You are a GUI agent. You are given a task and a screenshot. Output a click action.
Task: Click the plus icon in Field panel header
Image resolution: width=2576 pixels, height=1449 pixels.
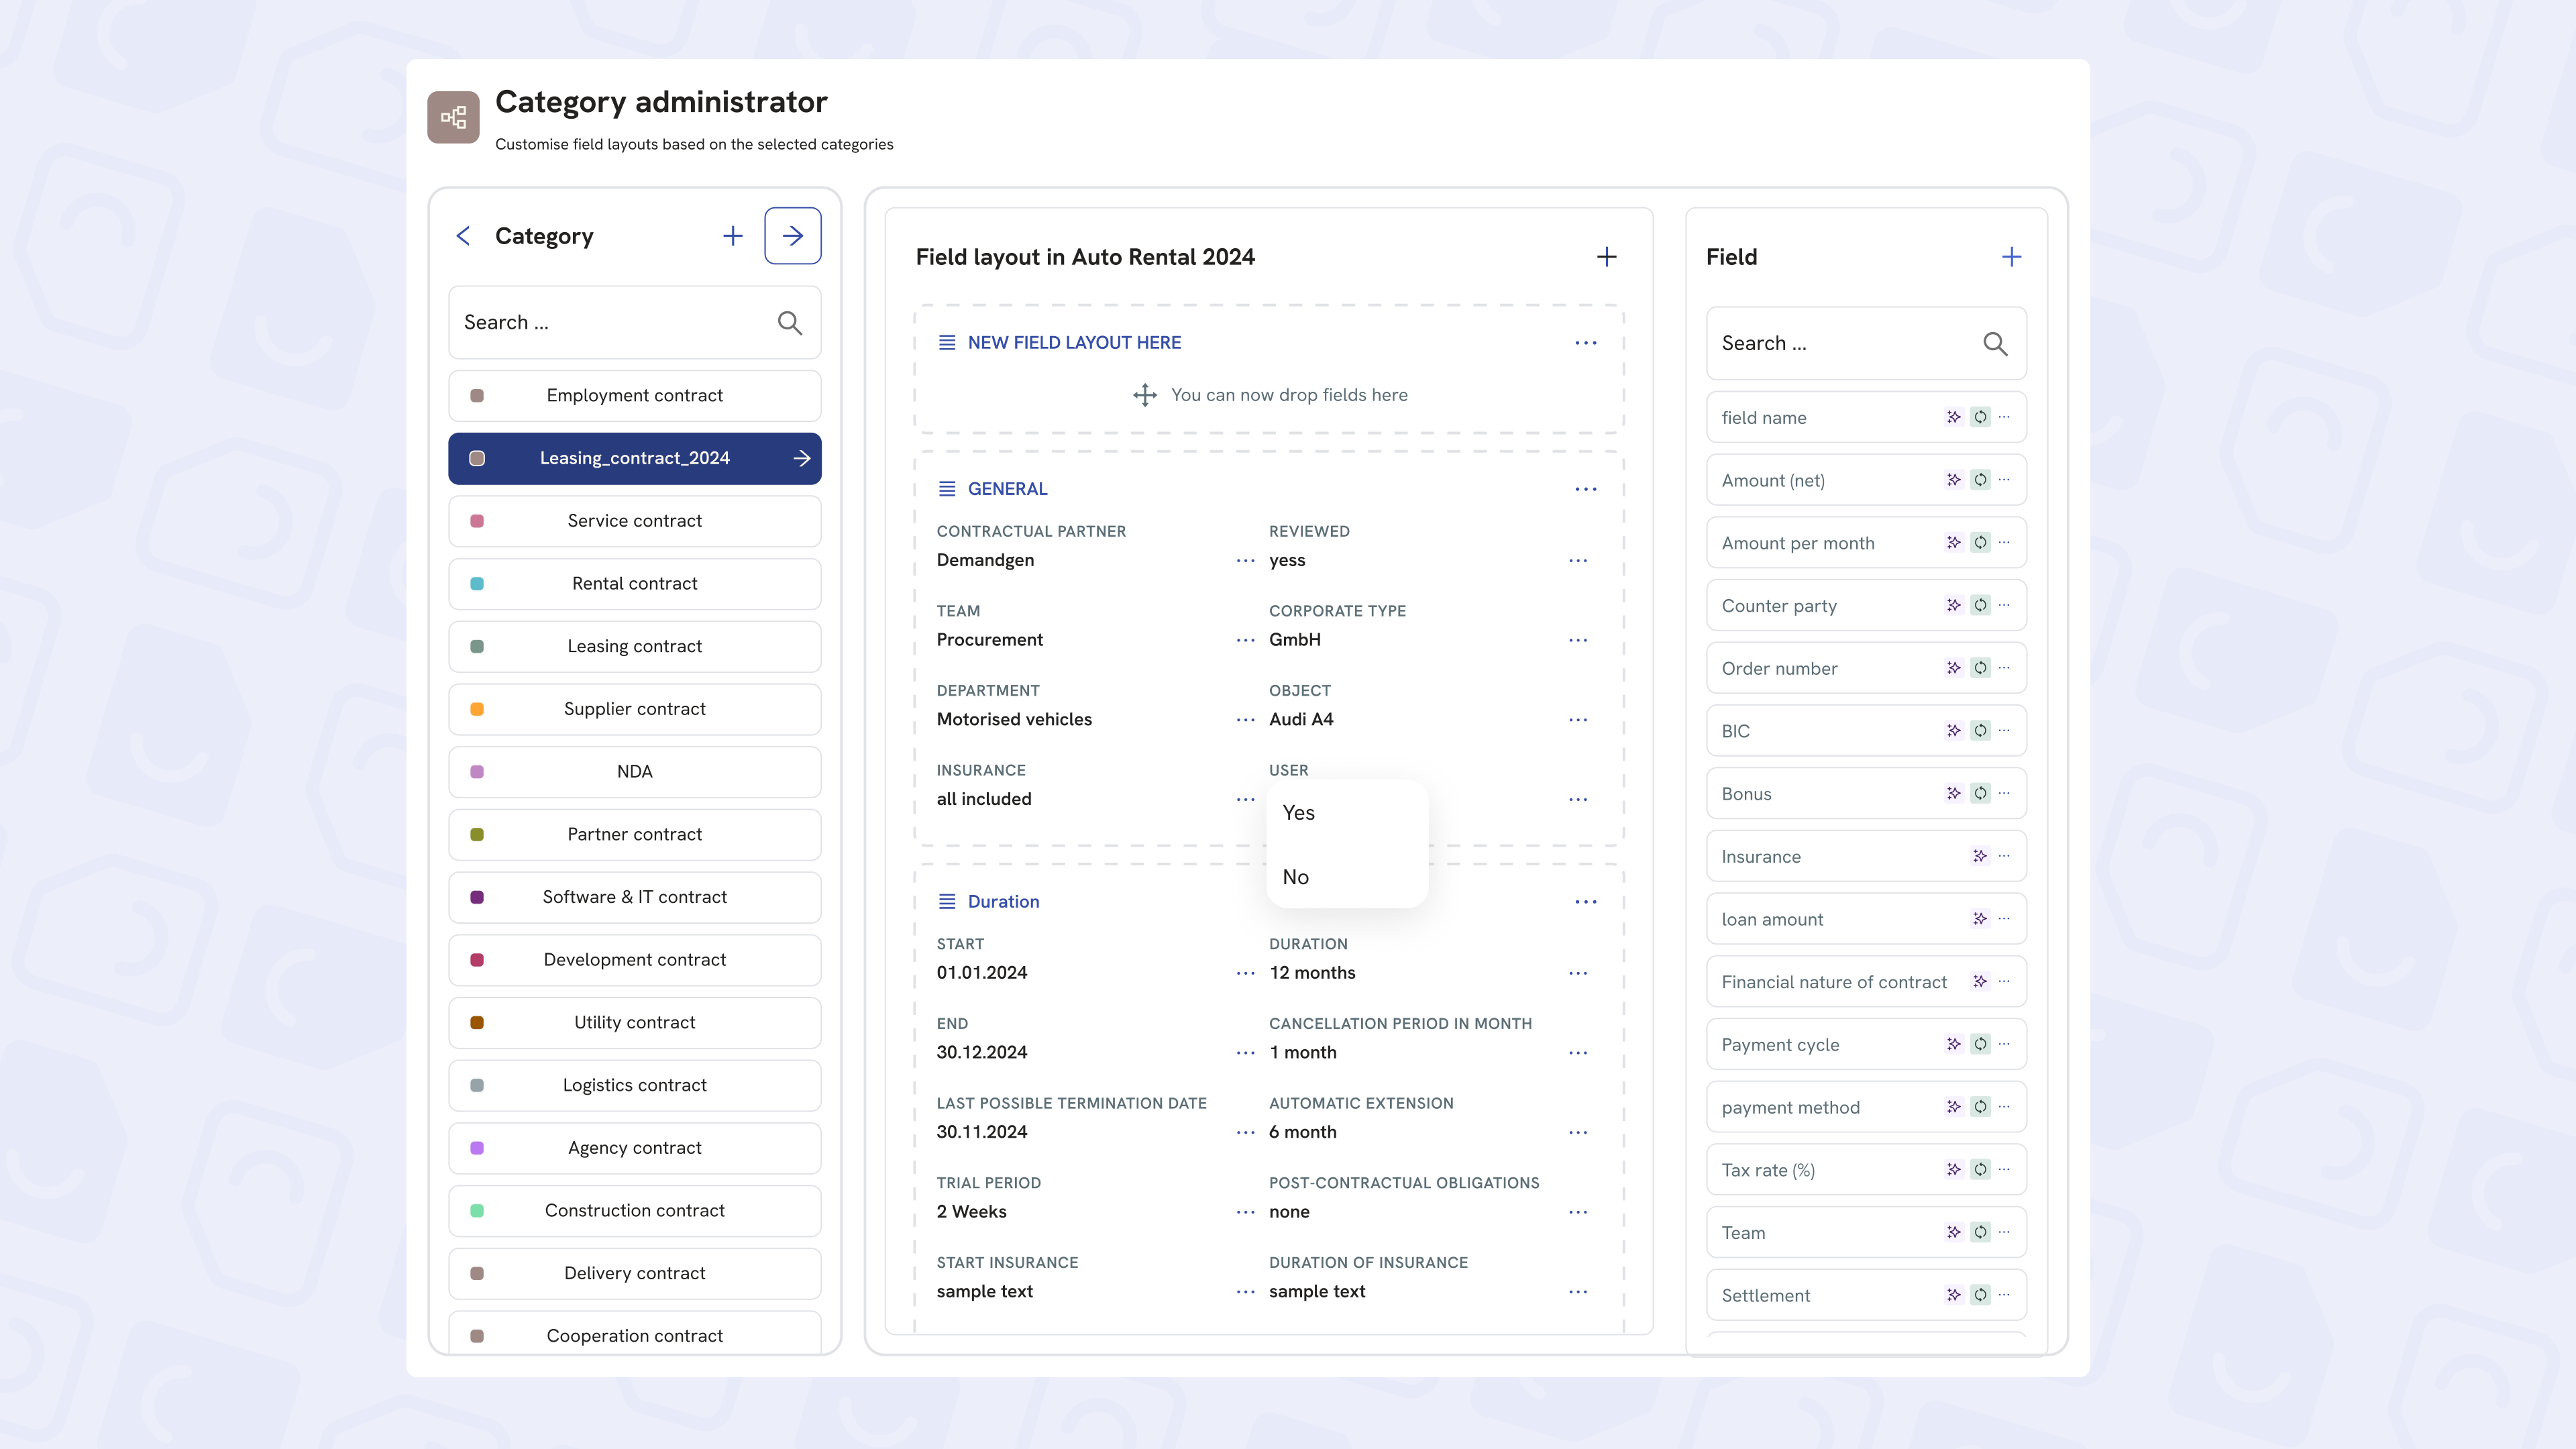point(2011,257)
